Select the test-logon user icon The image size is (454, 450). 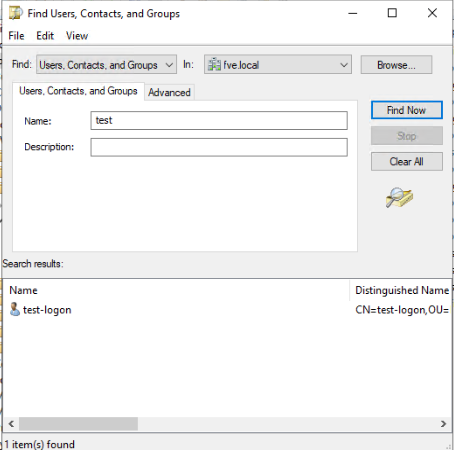(x=15, y=309)
